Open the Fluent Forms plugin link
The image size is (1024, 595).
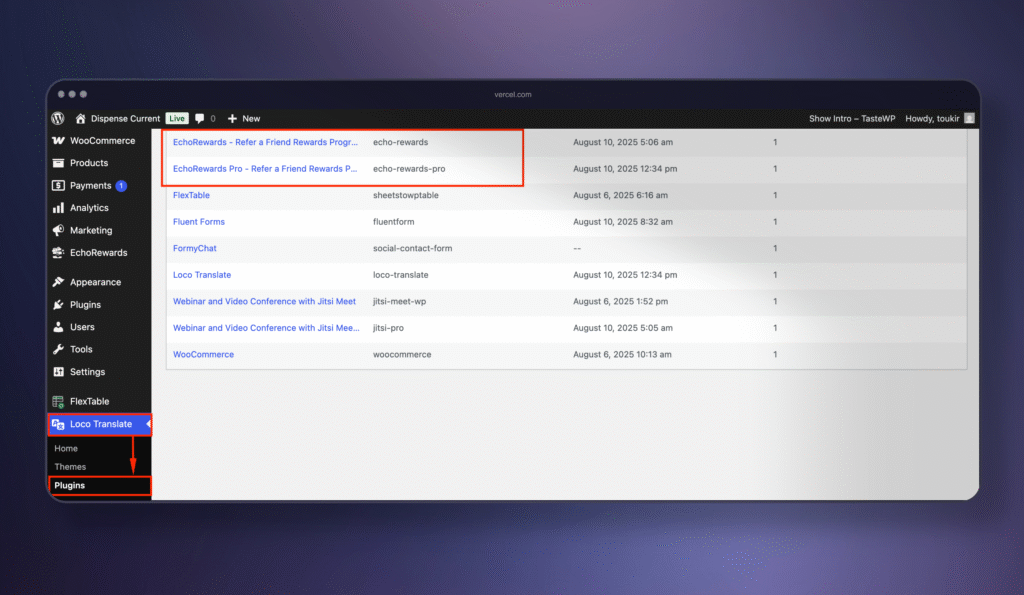click(x=199, y=221)
